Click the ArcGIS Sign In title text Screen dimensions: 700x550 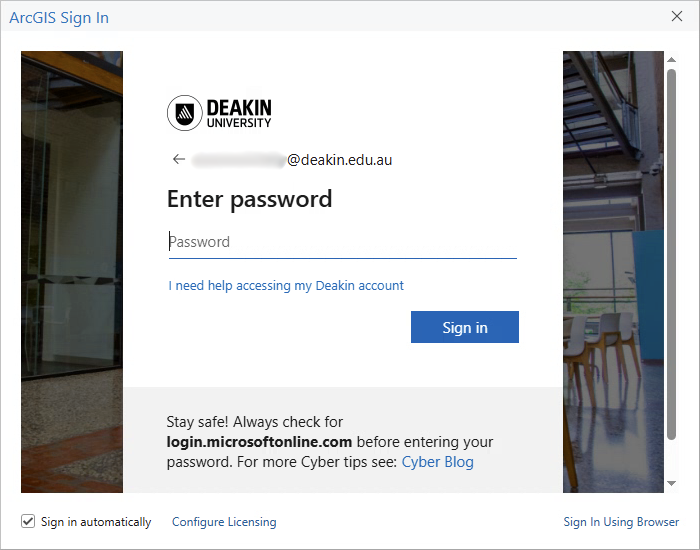(59, 18)
